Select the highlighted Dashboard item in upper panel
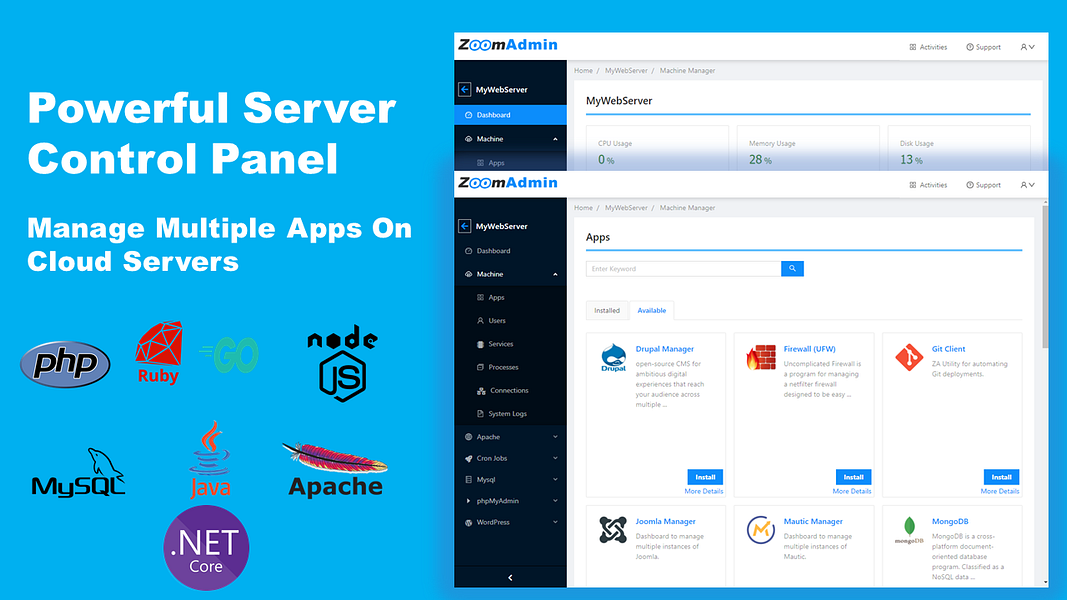1067x600 pixels. (x=510, y=115)
